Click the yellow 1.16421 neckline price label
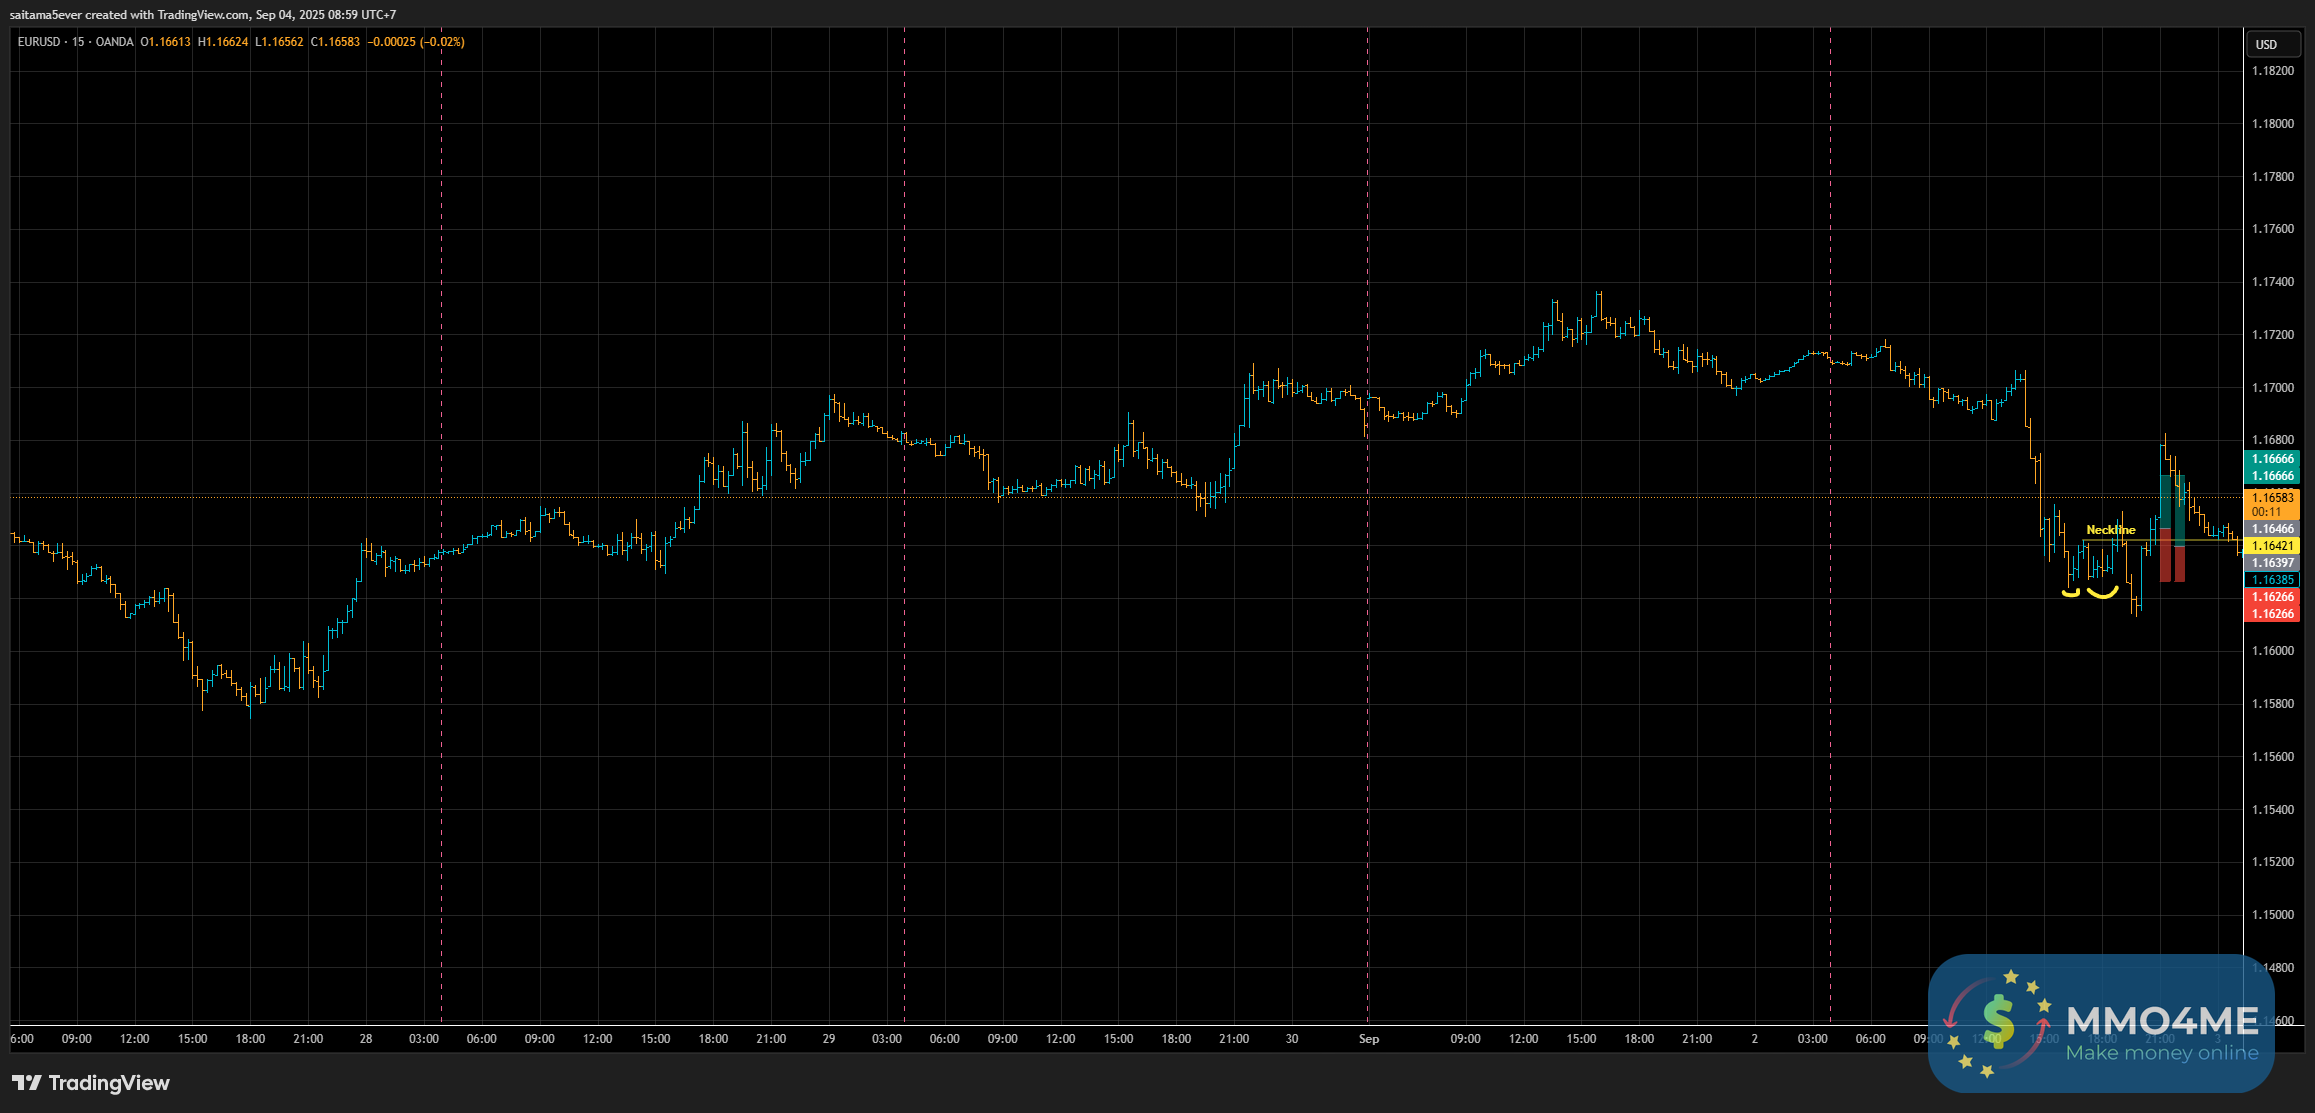The image size is (2315, 1113). pos(2272,546)
